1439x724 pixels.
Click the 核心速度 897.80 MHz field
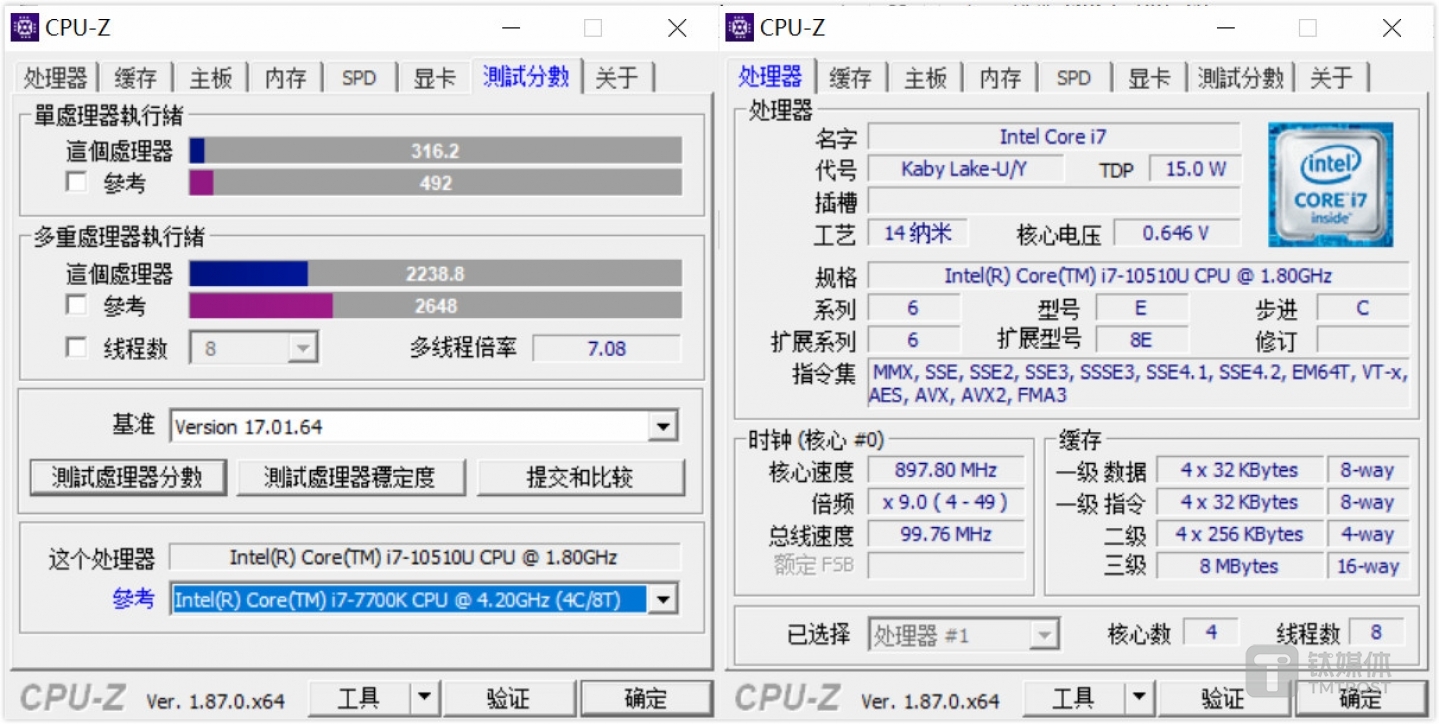coord(944,469)
